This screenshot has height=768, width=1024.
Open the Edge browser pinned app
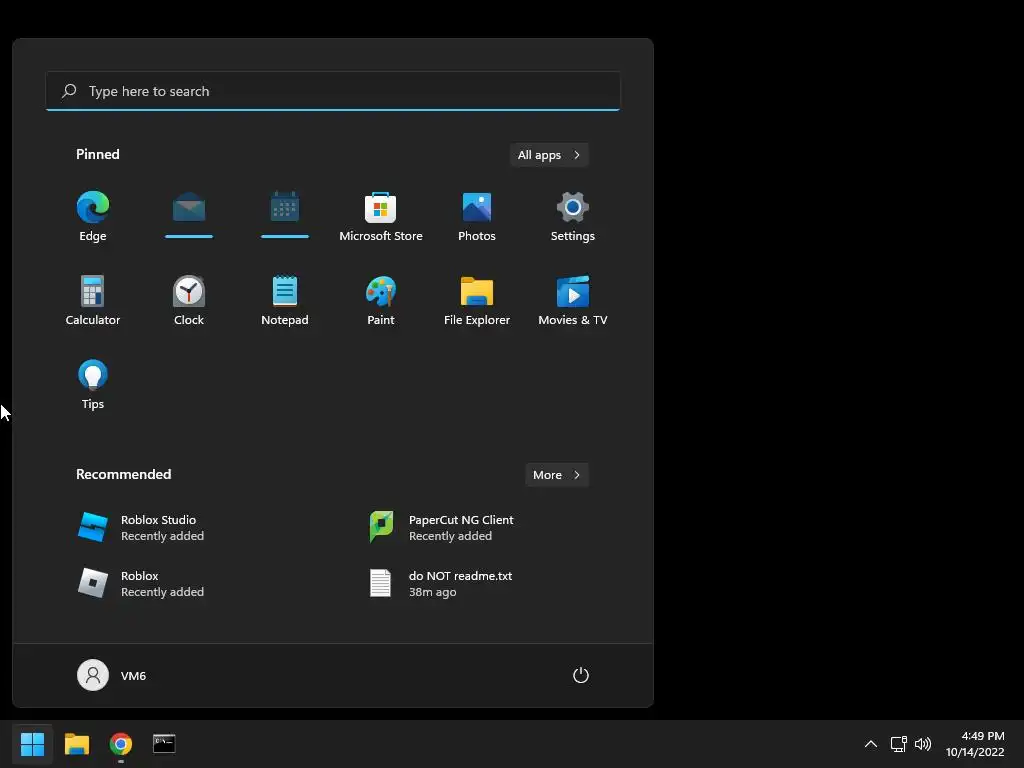(93, 217)
